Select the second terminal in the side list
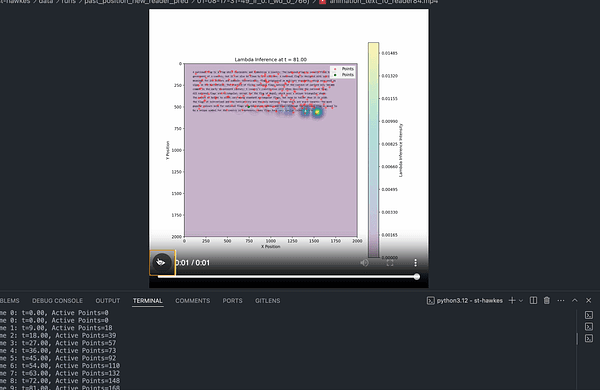Image resolution: width=600 pixels, height=390 pixels. pos(589,326)
